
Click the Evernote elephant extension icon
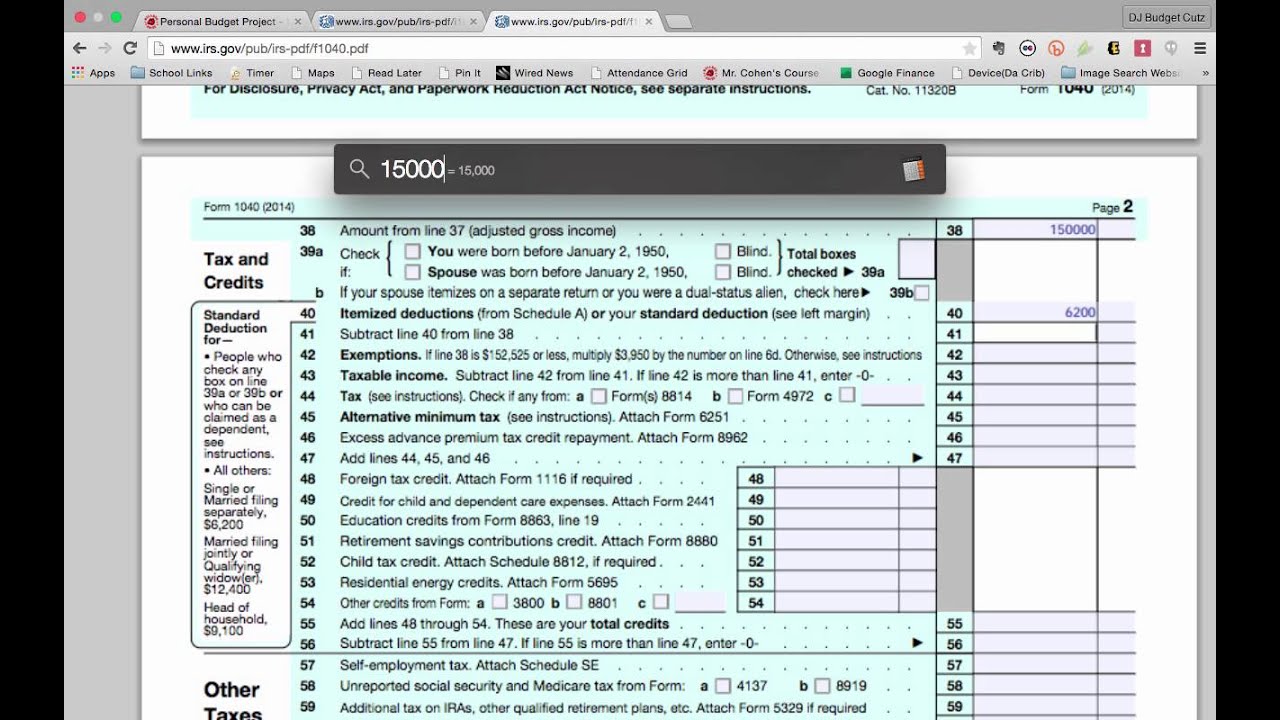click(998, 48)
